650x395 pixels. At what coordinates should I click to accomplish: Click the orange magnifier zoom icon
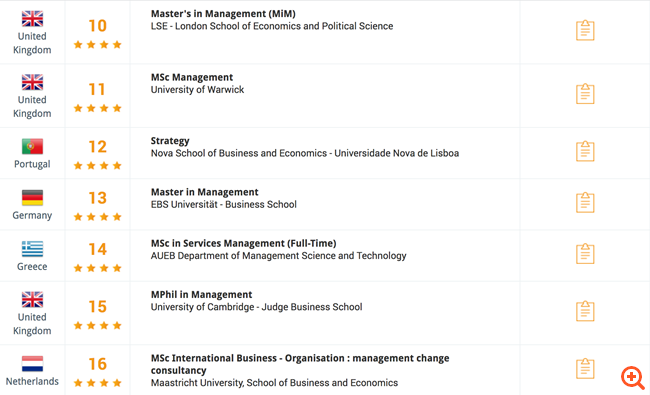click(633, 378)
